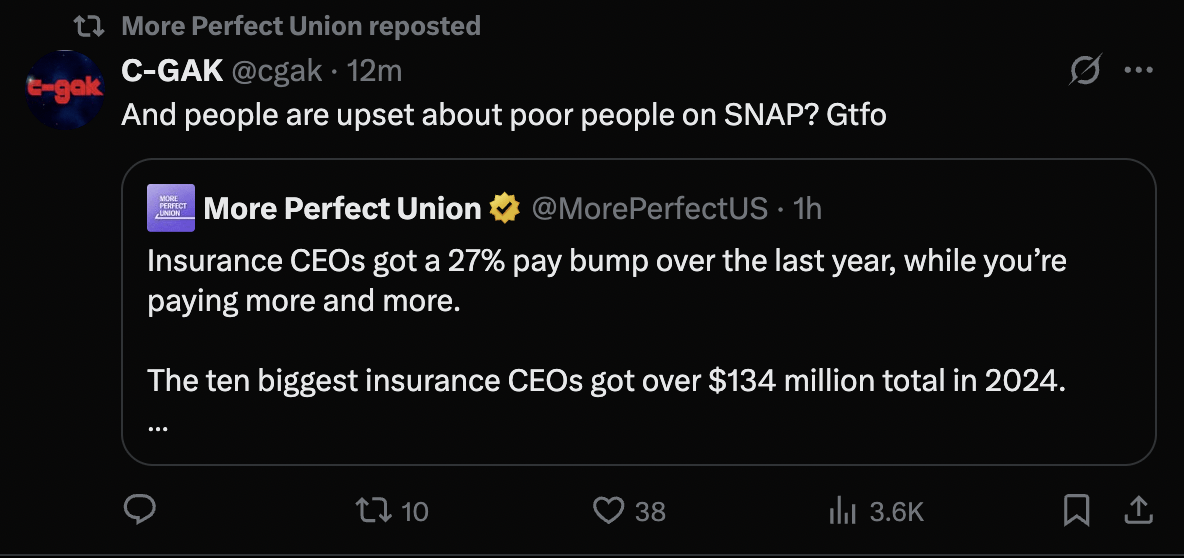Open the three-dot More options menu
1184x558 pixels.
coord(1139,71)
